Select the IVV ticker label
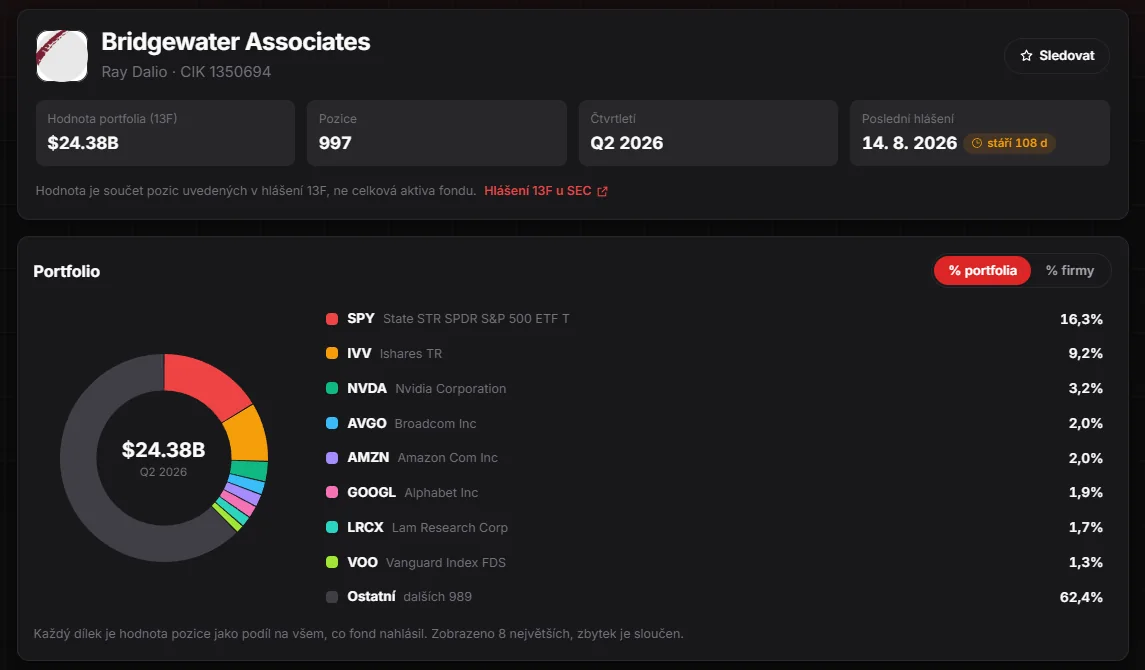 click(x=359, y=353)
